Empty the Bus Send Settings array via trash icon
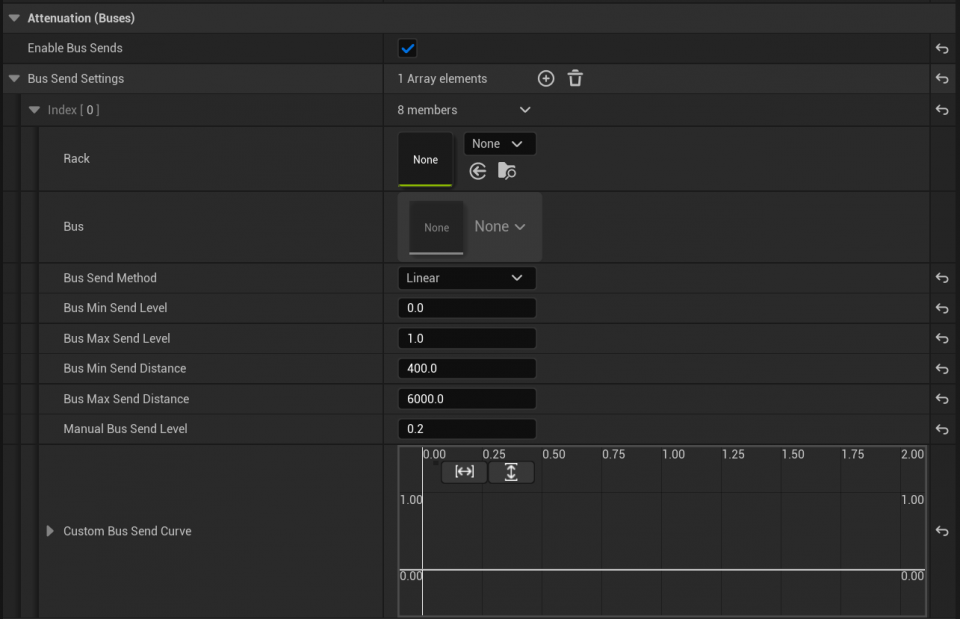Viewport: 960px width, 619px height. pos(575,78)
